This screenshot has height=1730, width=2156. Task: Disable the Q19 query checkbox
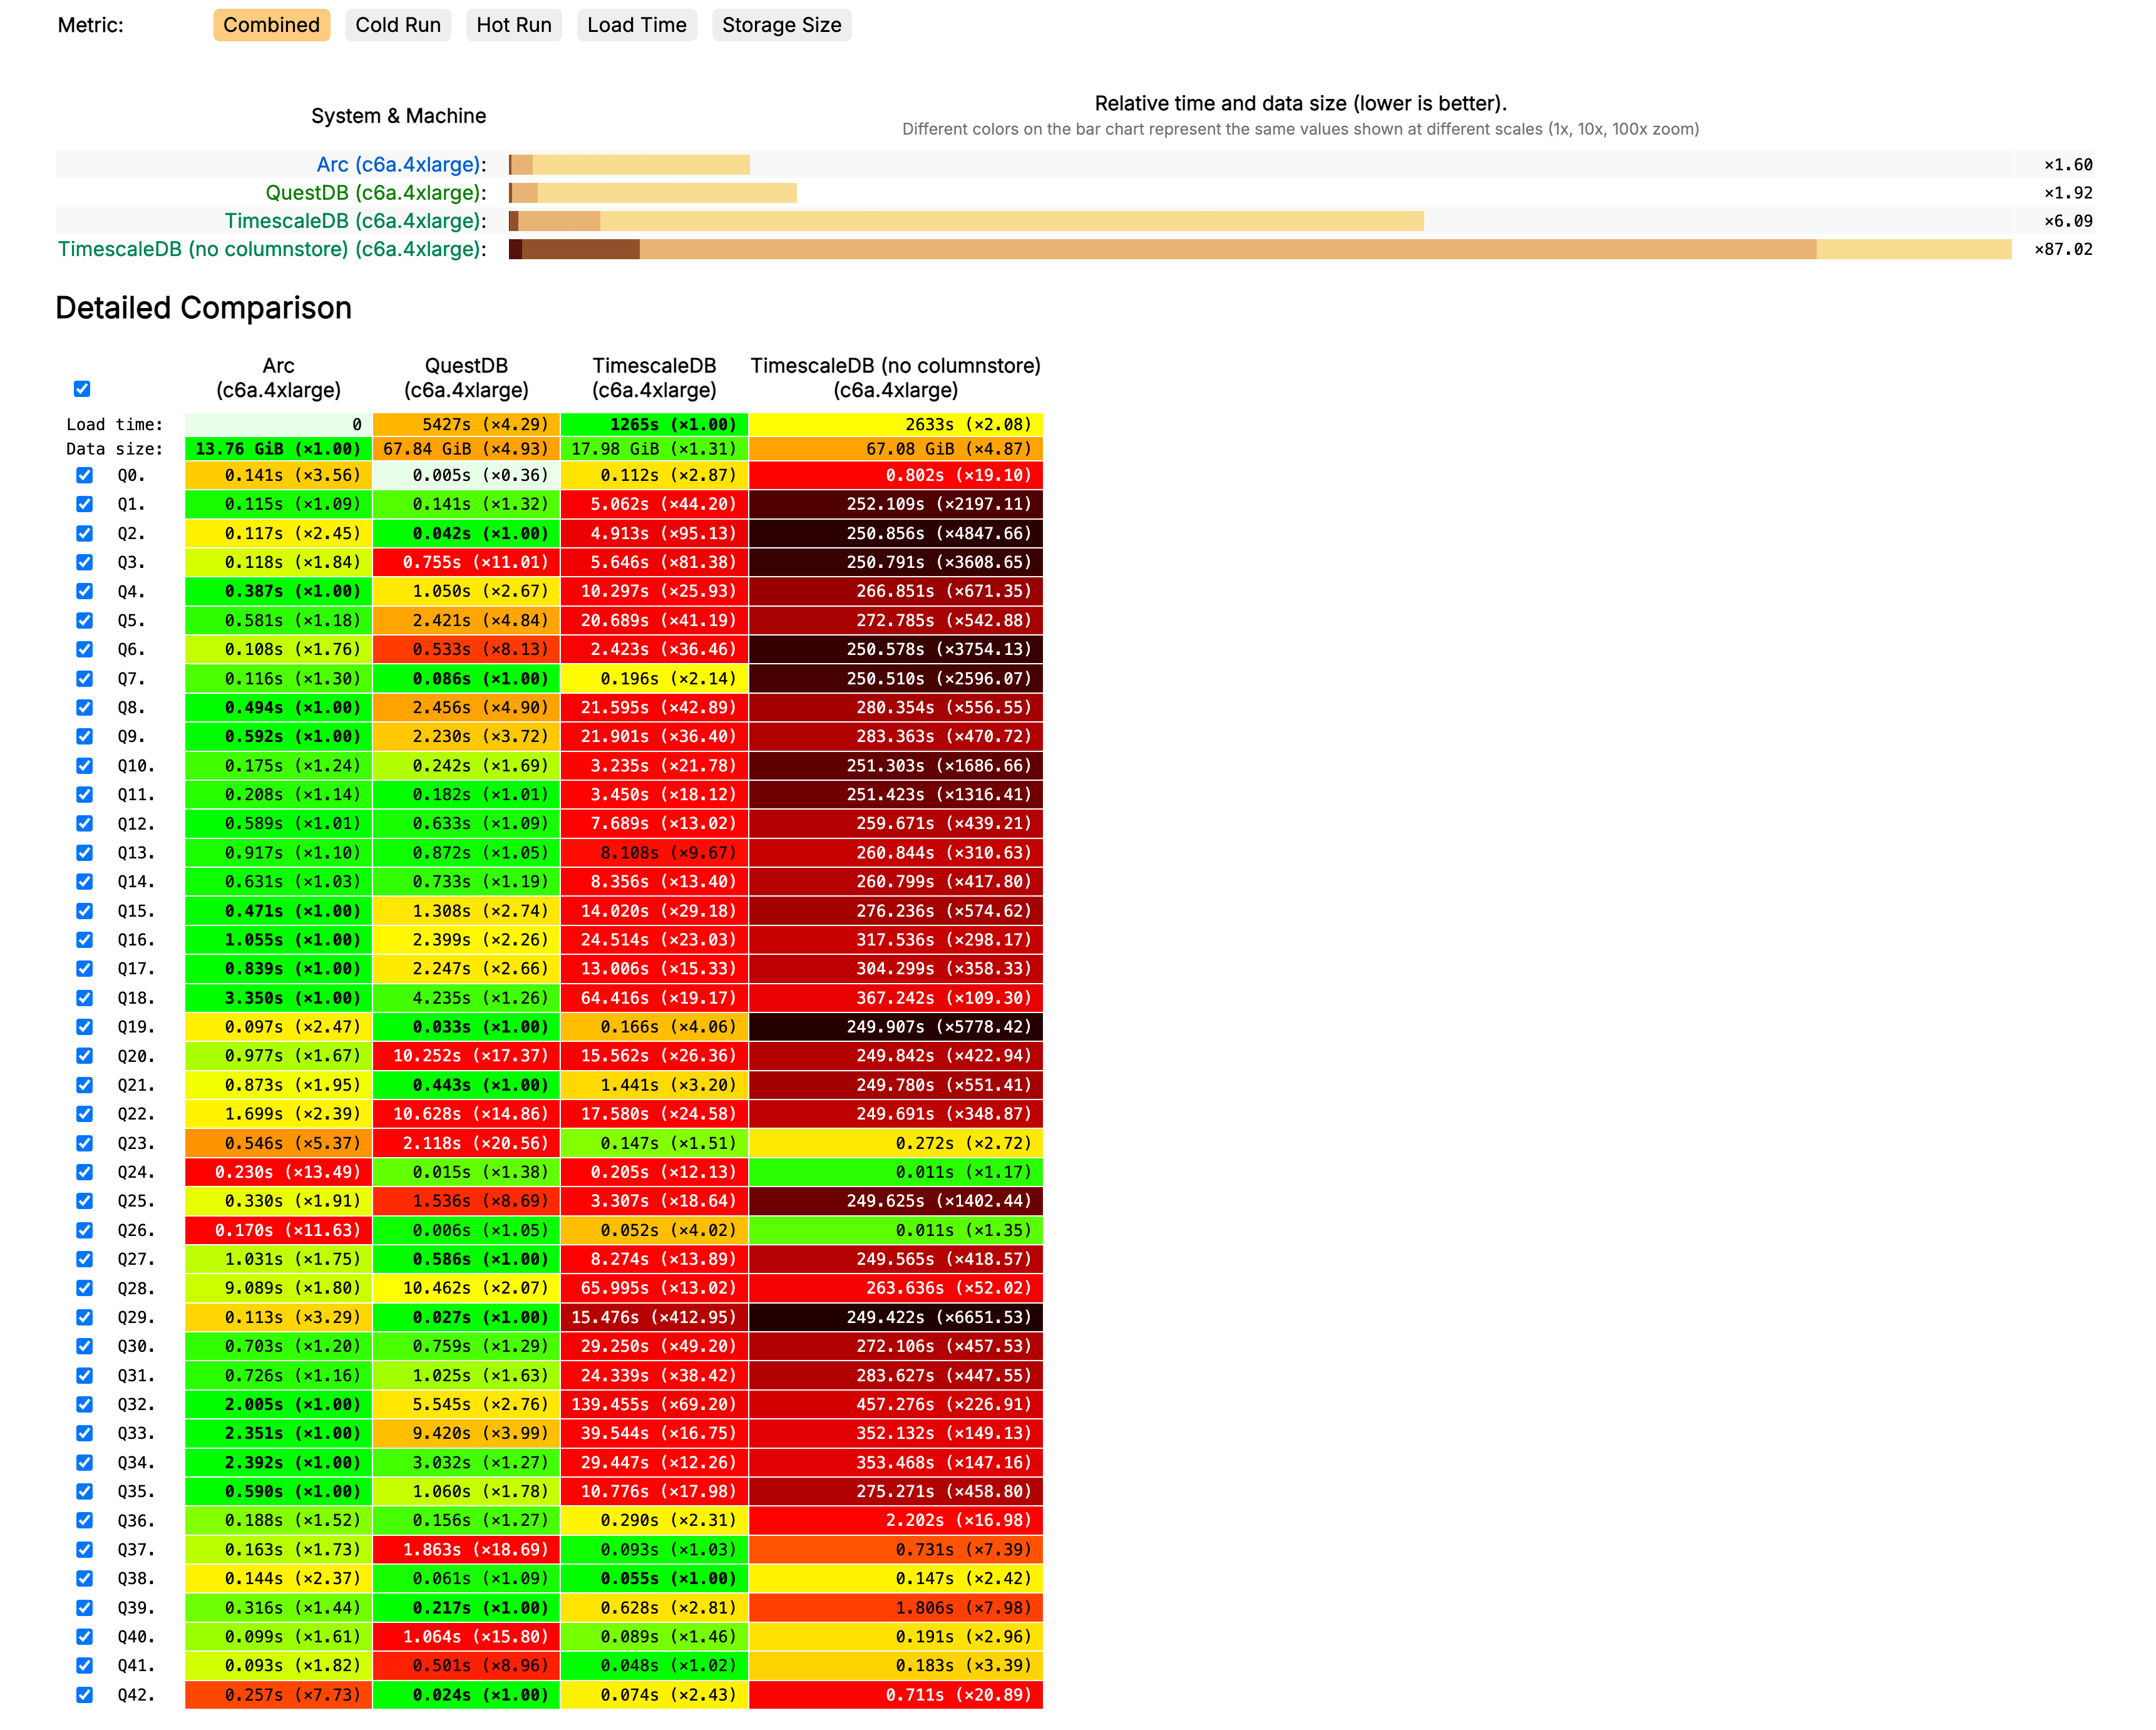pyautogui.click(x=85, y=1027)
